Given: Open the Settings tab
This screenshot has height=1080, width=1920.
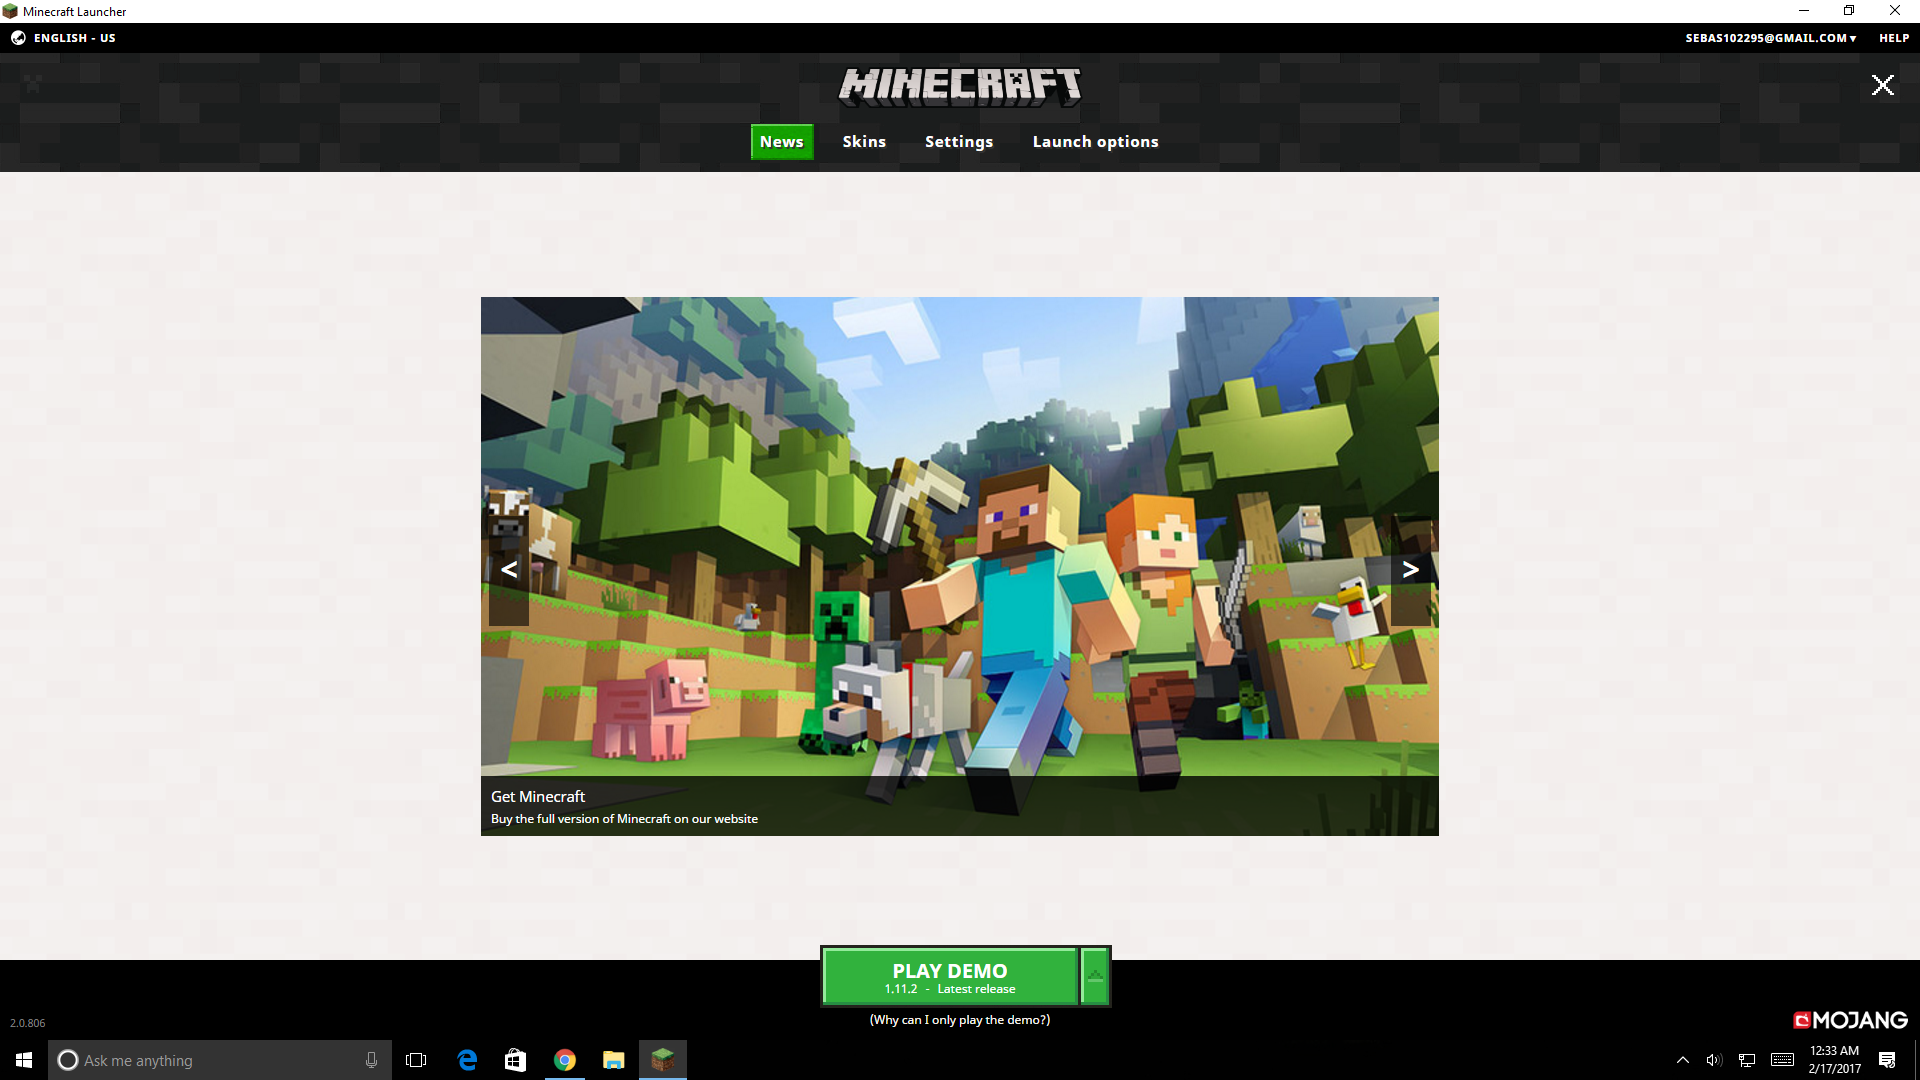Looking at the screenshot, I should [959, 142].
